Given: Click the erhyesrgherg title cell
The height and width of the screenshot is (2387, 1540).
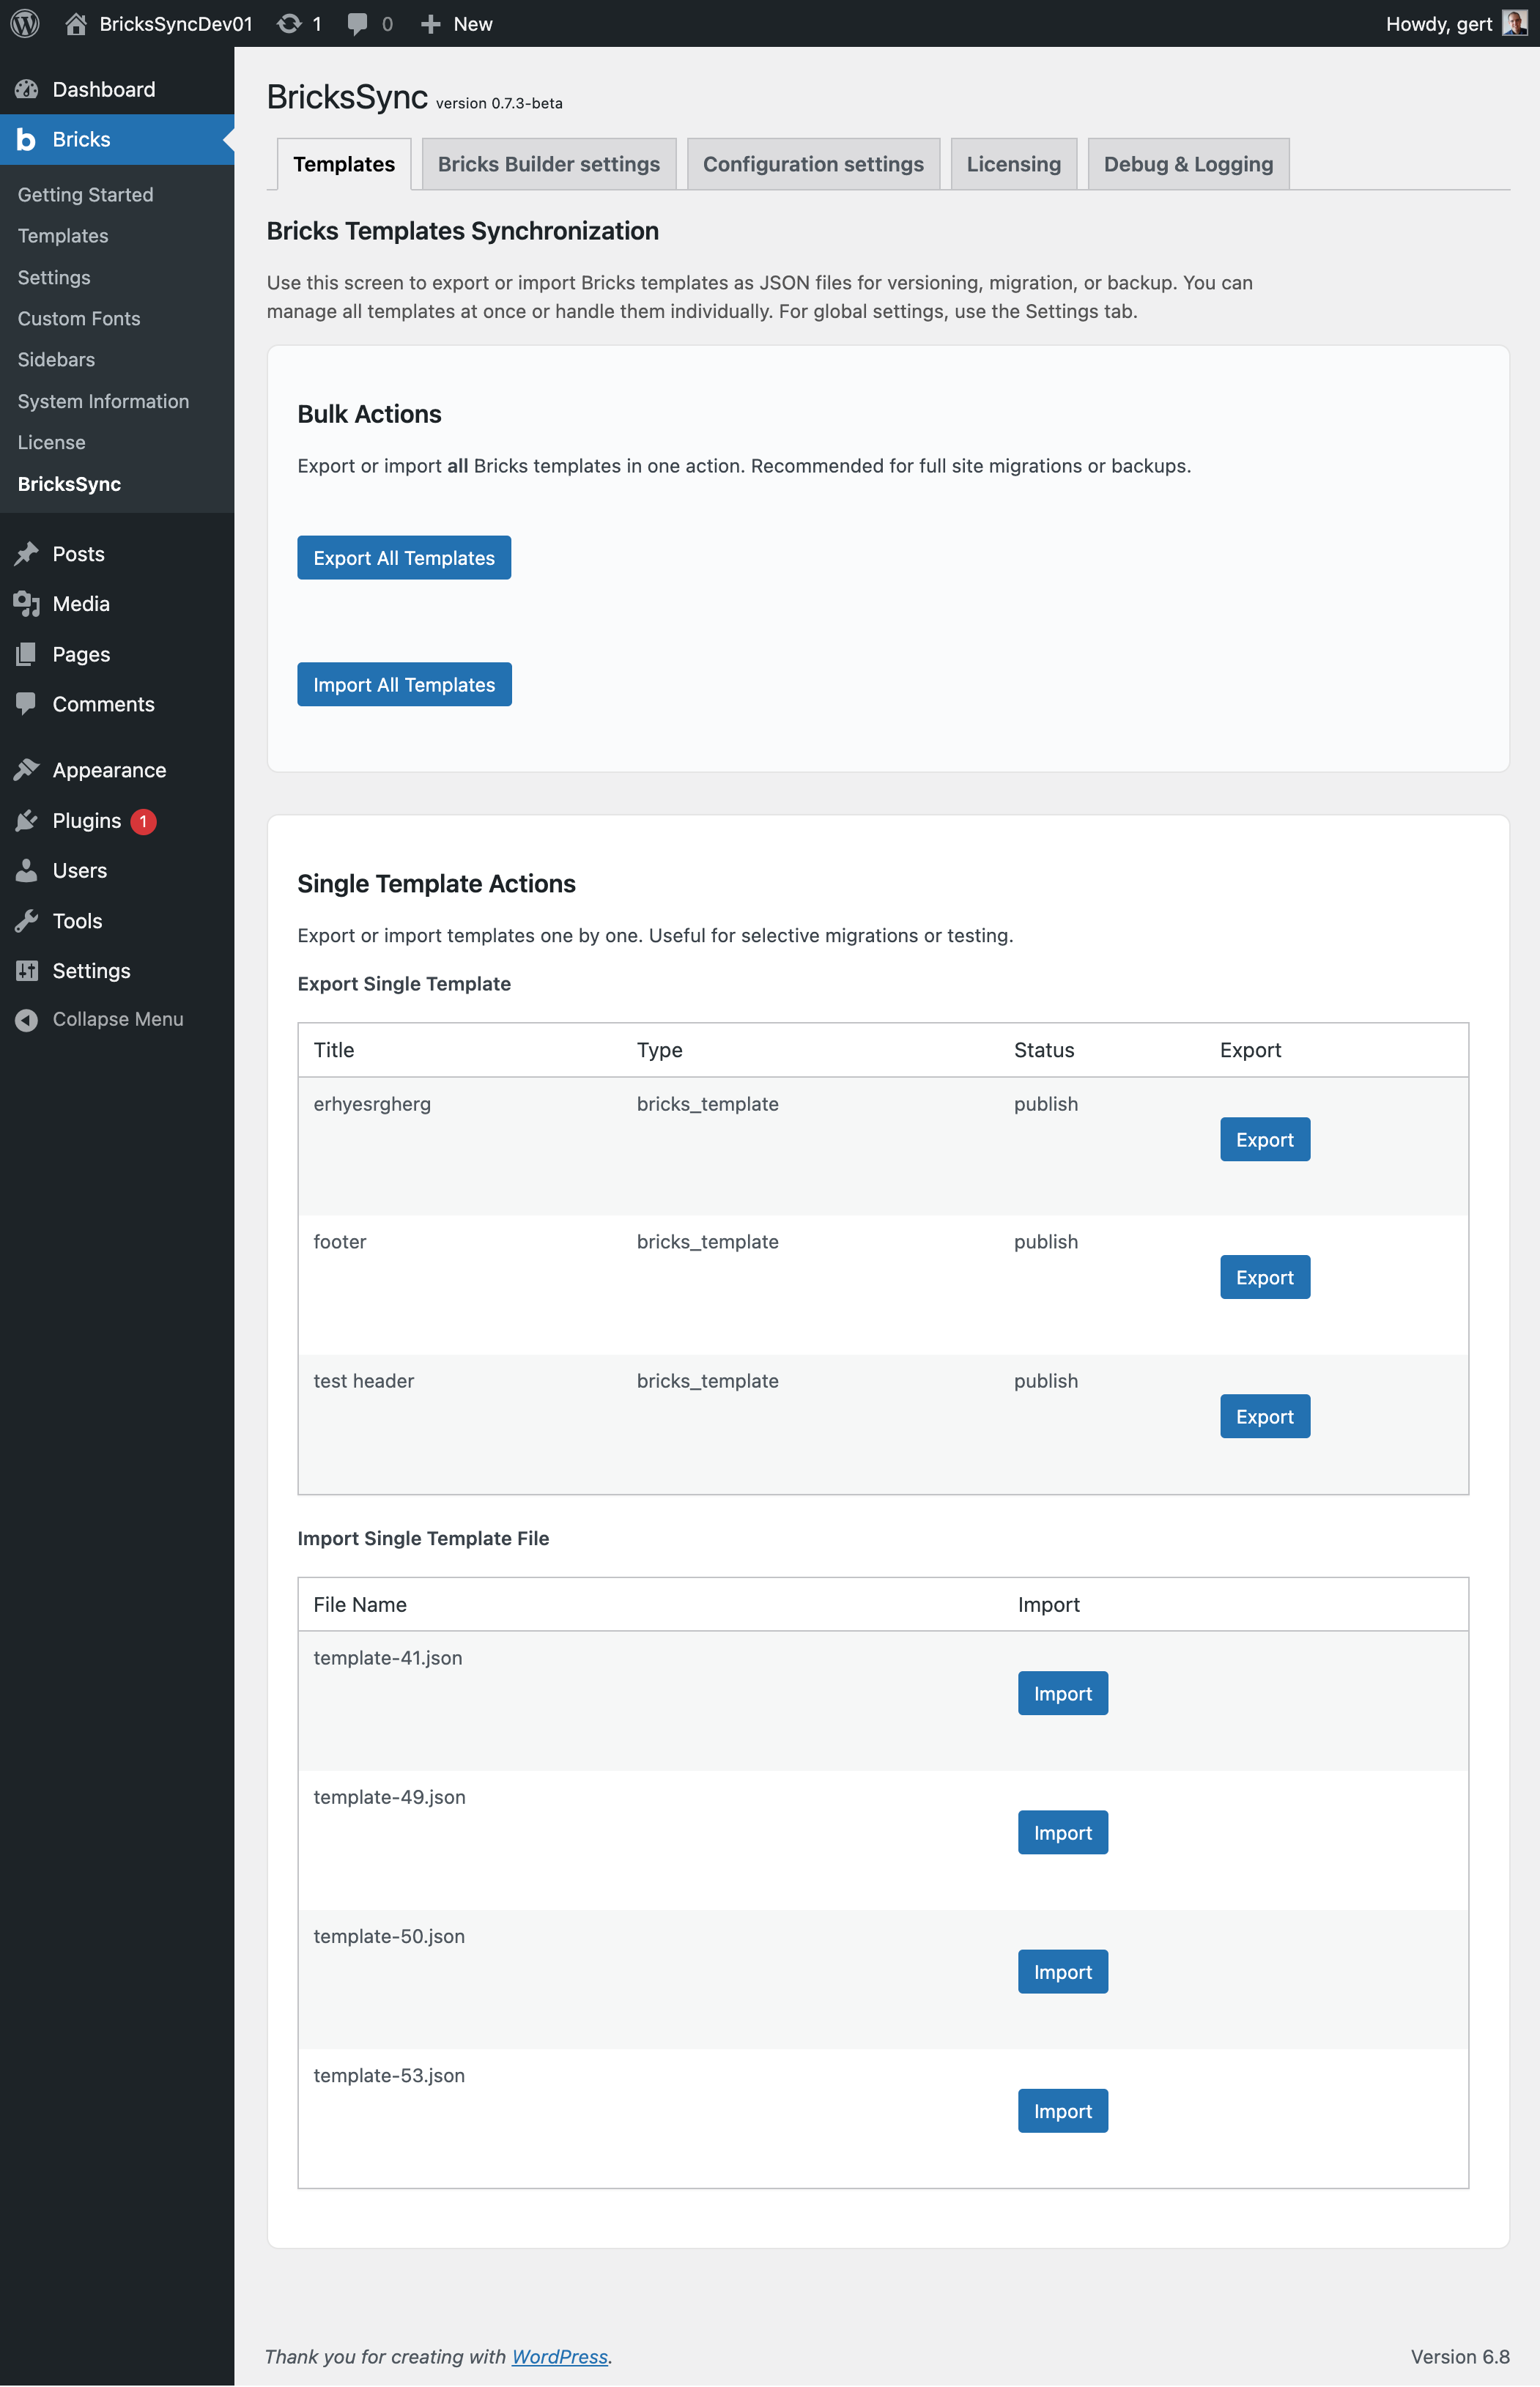Looking at the screenshot, I should point(372,1104).
